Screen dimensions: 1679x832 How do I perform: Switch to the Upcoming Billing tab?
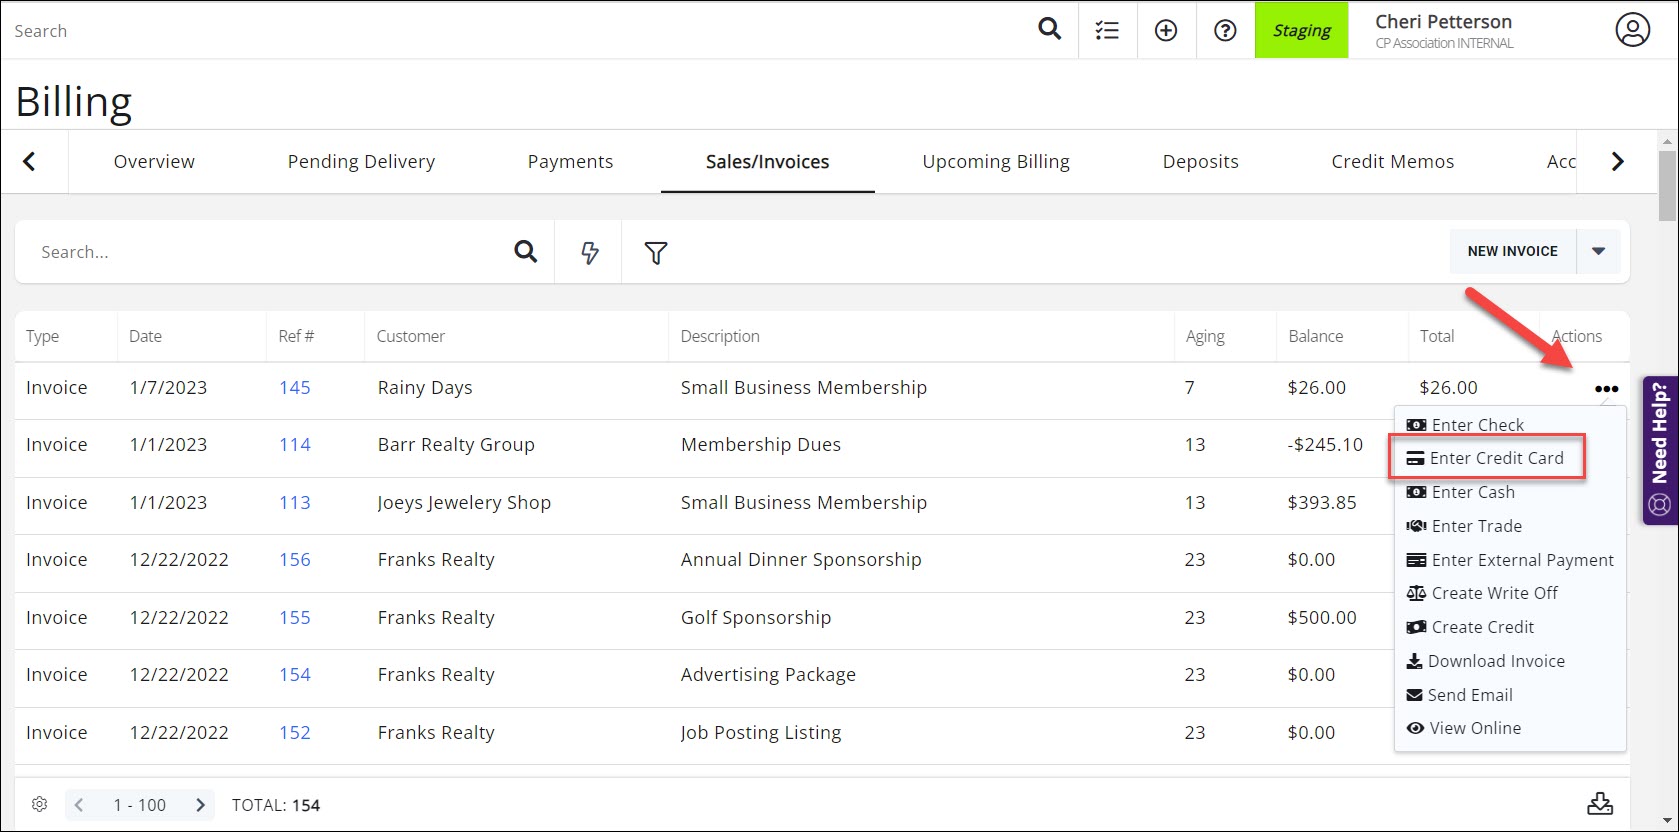click(995, 162)
